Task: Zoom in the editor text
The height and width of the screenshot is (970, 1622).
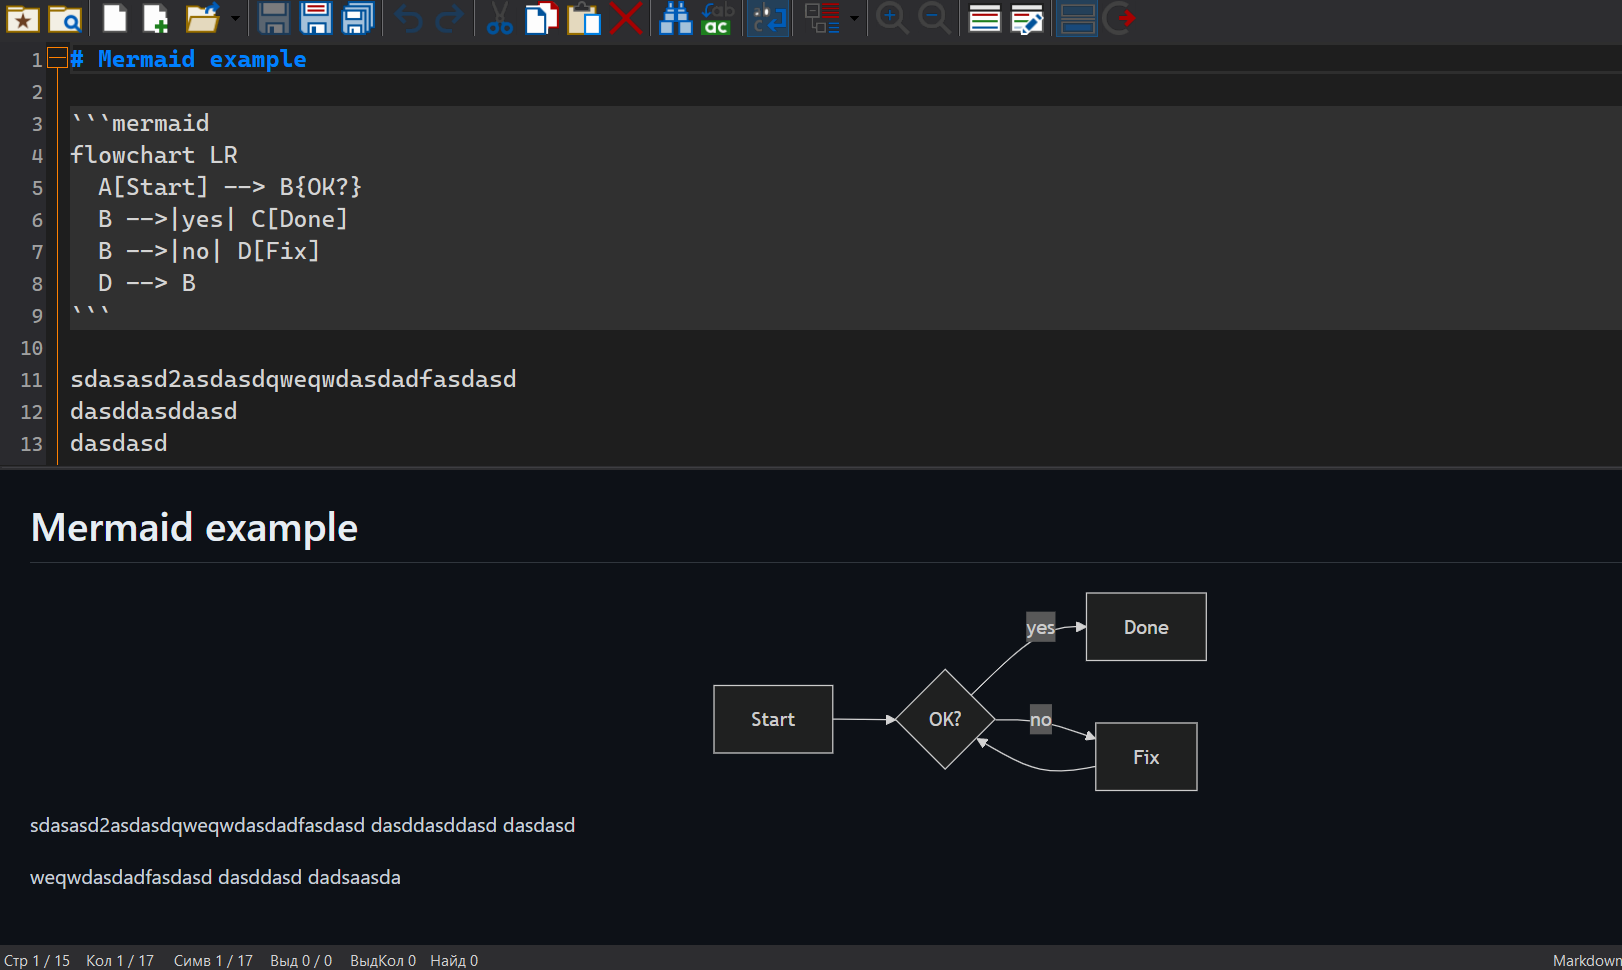Action: (892, 19)
